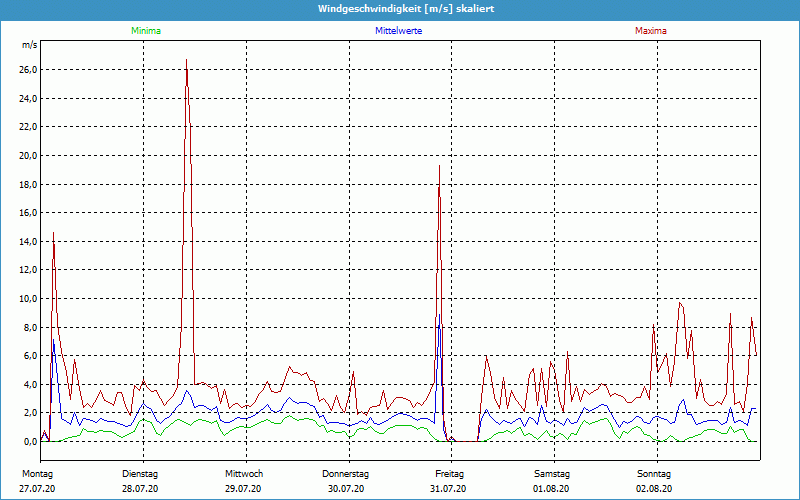Viewport: 800px width, 500px height.
Task: Click the Montag day label
Action: pos(37,474)
